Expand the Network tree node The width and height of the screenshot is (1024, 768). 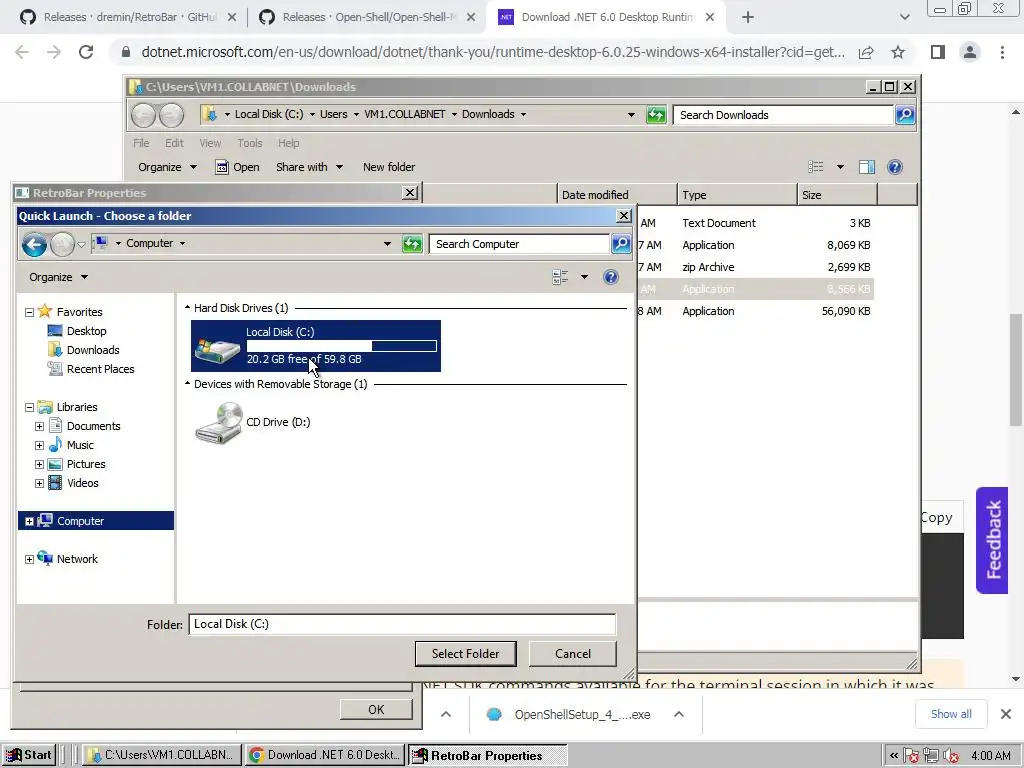pos(29,559)
